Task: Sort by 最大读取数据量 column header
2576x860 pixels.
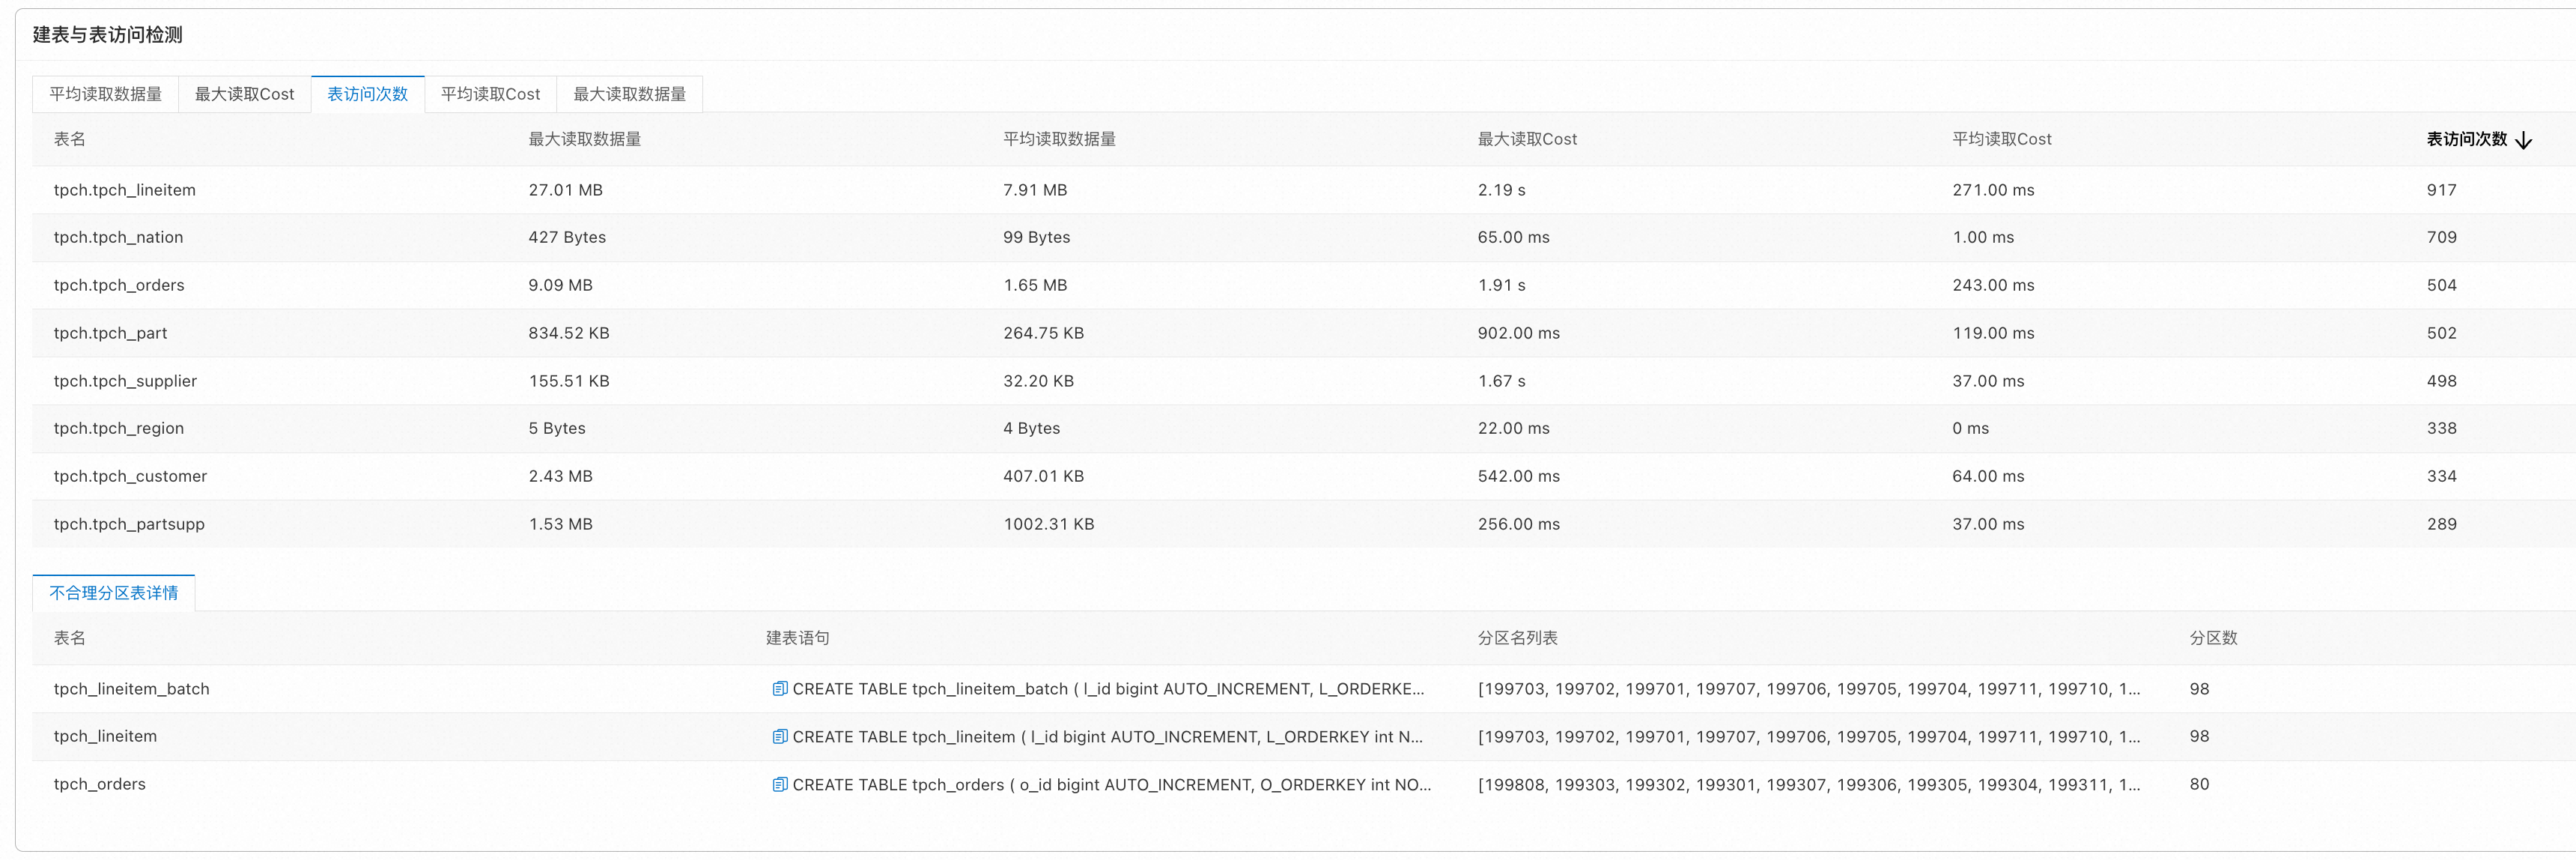Action: pos(584,139)
